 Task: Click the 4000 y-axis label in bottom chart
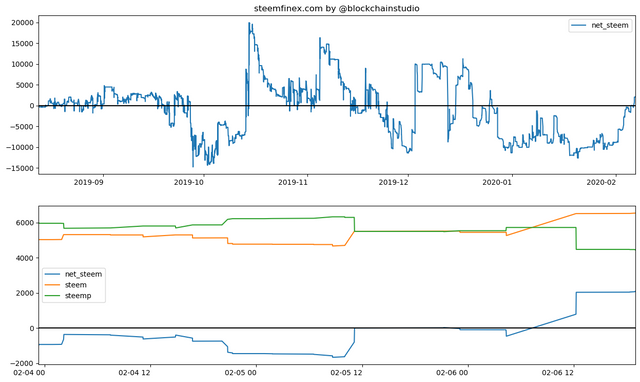(25, 258)
